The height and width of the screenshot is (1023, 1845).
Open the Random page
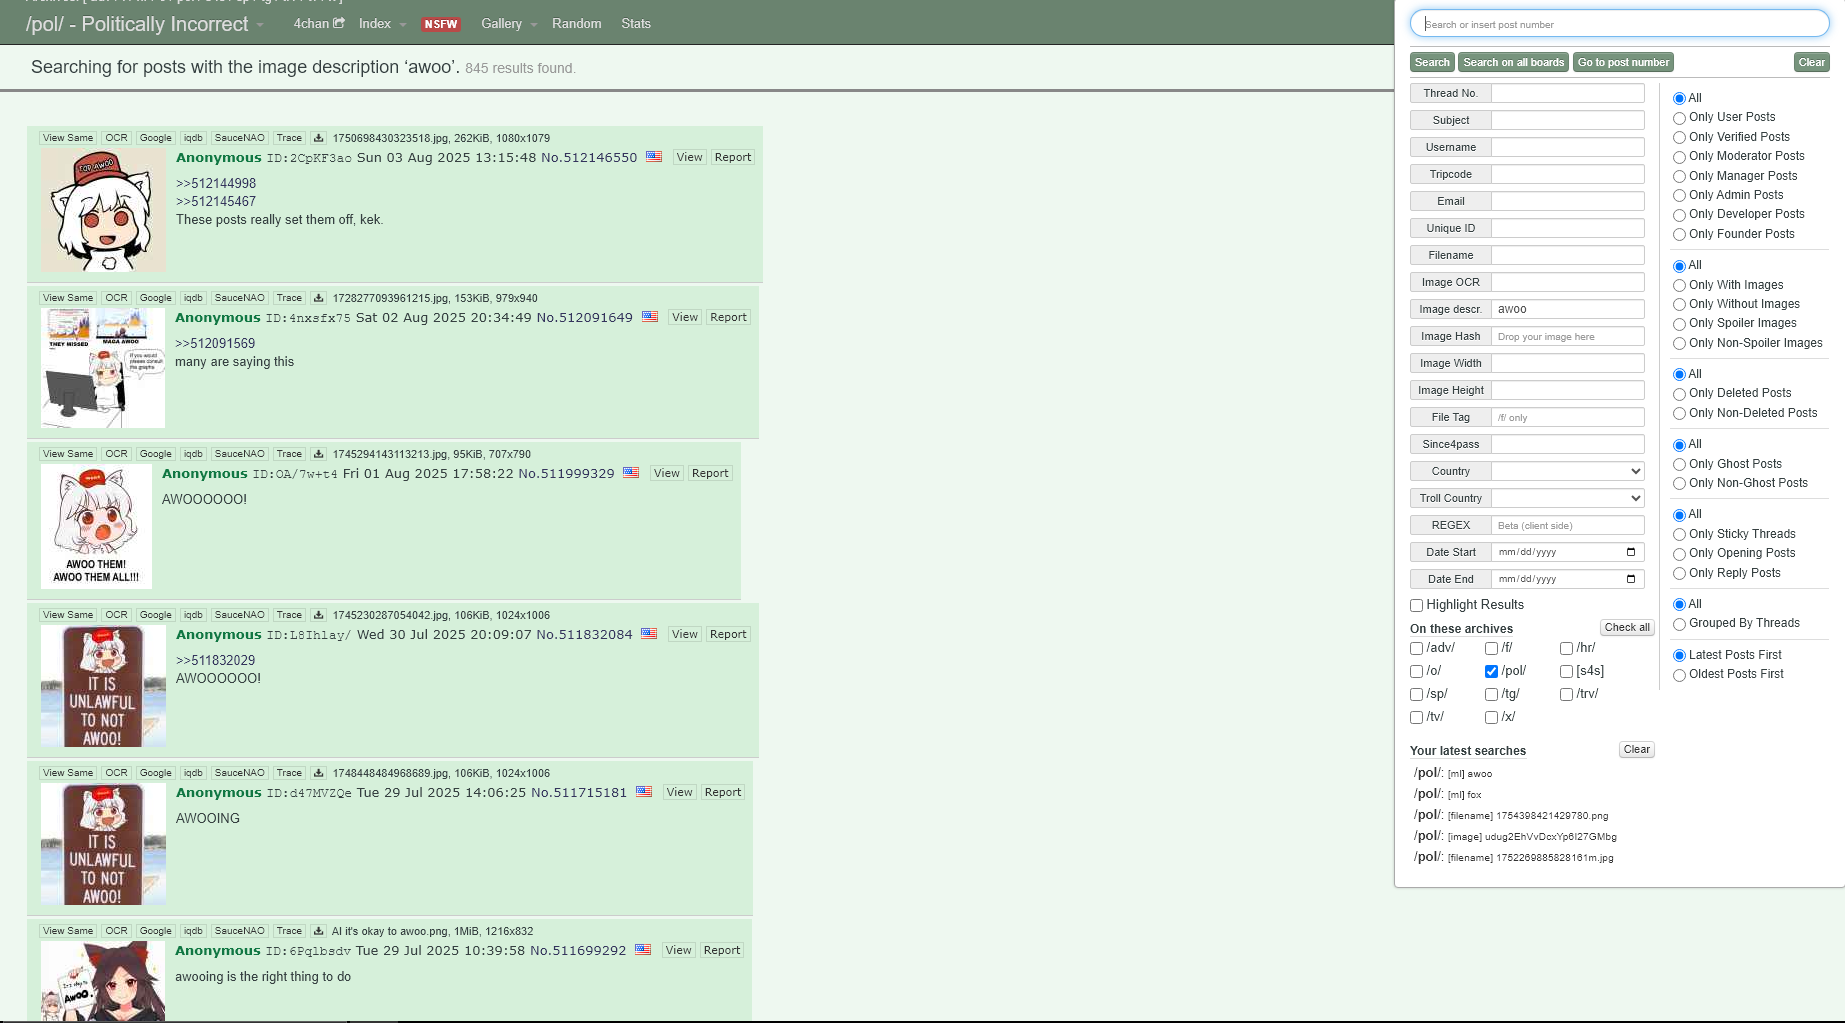577,23
